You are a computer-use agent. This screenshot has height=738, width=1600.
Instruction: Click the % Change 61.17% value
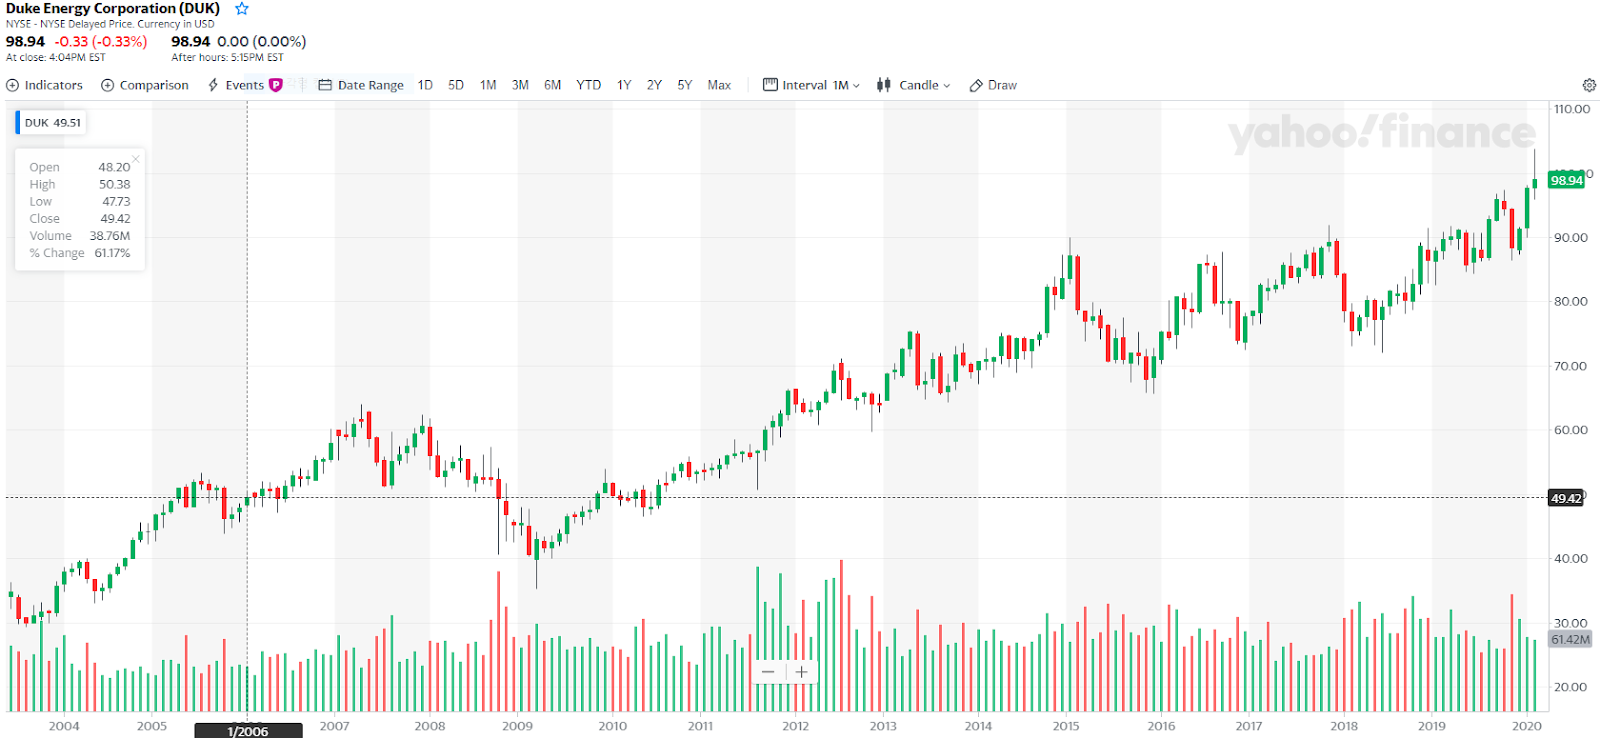coord(112,253)
